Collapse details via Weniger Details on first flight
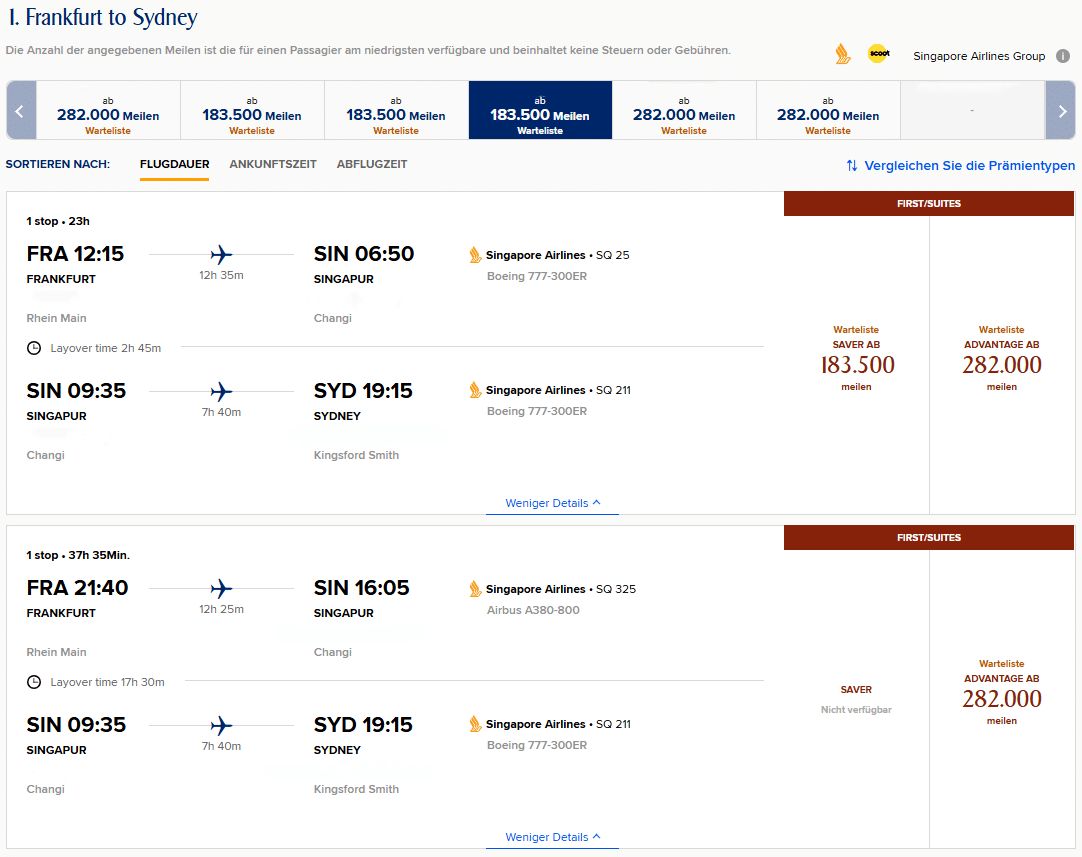The image size is (1082, 857). pos(552,503)
